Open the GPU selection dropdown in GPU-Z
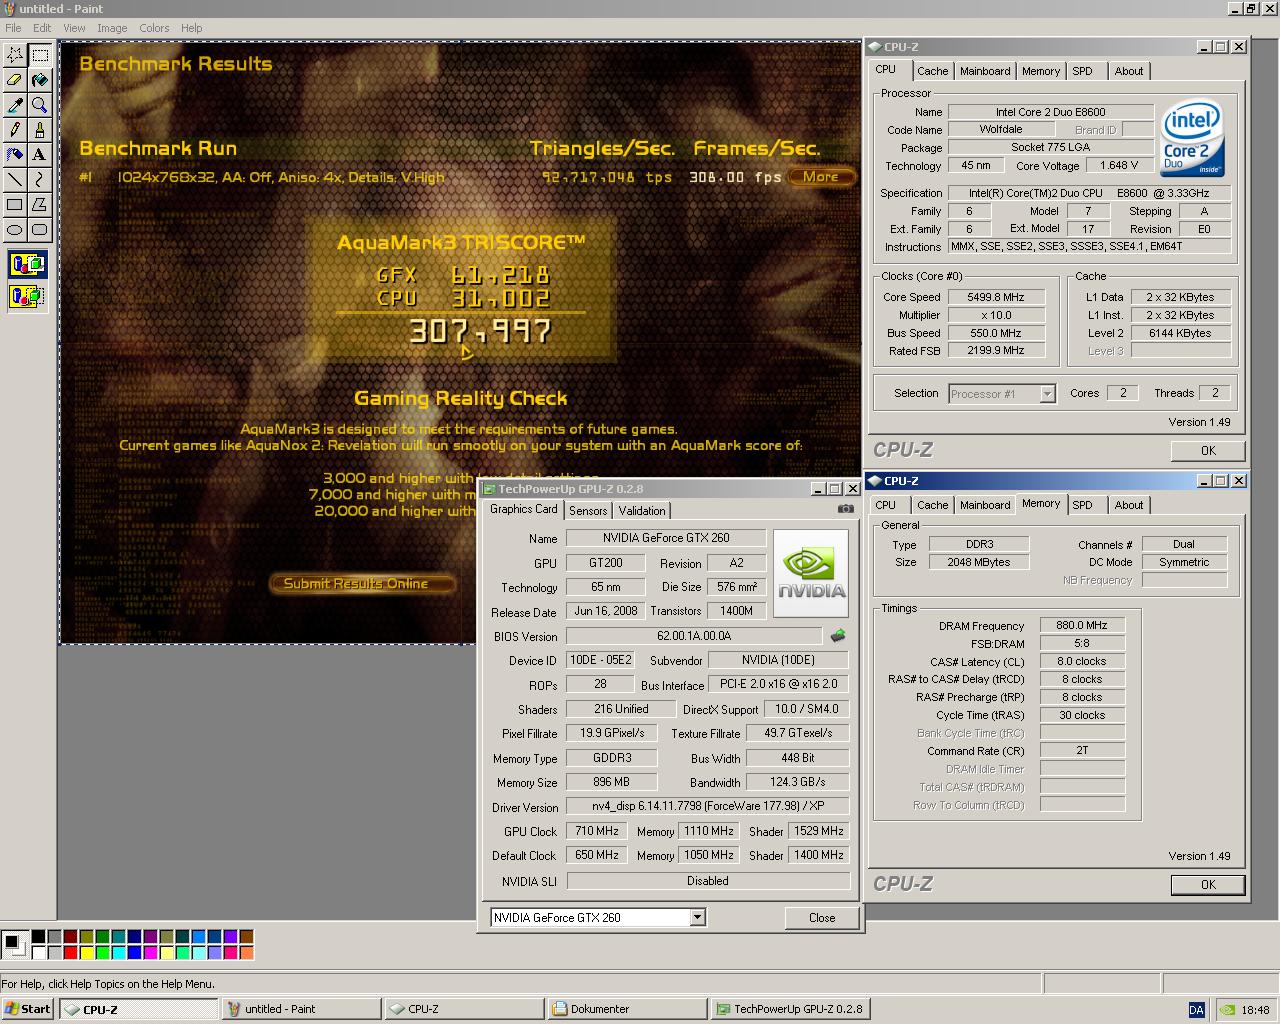The height and width of the screenshot is (1024, 1280). [x=698, y=917]
